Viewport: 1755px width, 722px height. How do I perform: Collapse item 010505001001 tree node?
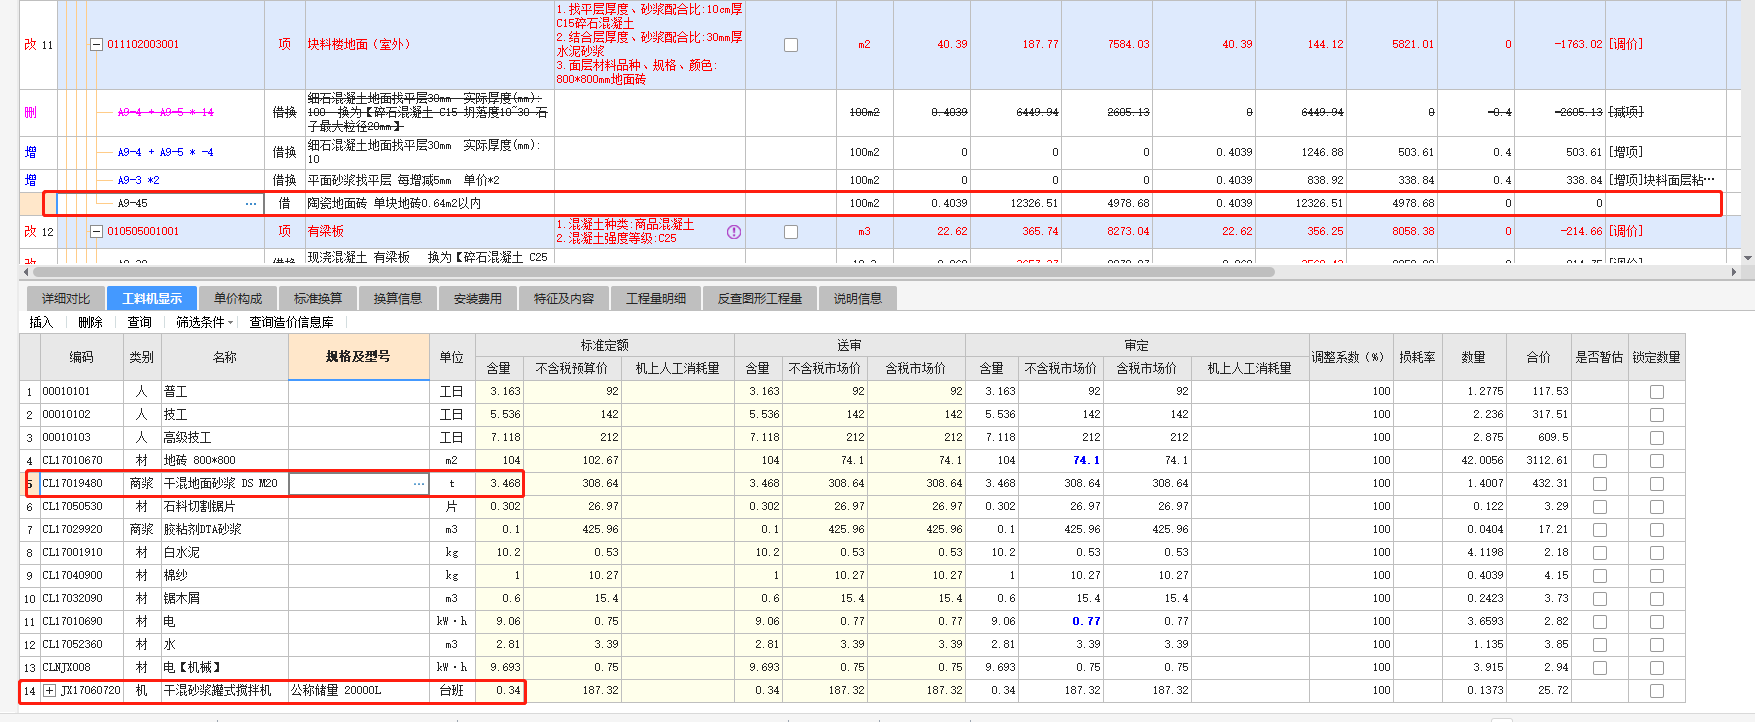tap(96, 232)
